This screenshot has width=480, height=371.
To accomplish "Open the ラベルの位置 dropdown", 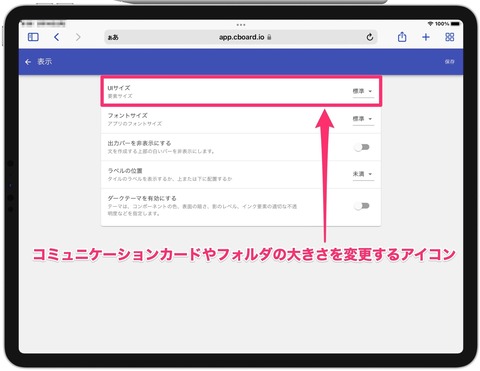I will [363, 174].
